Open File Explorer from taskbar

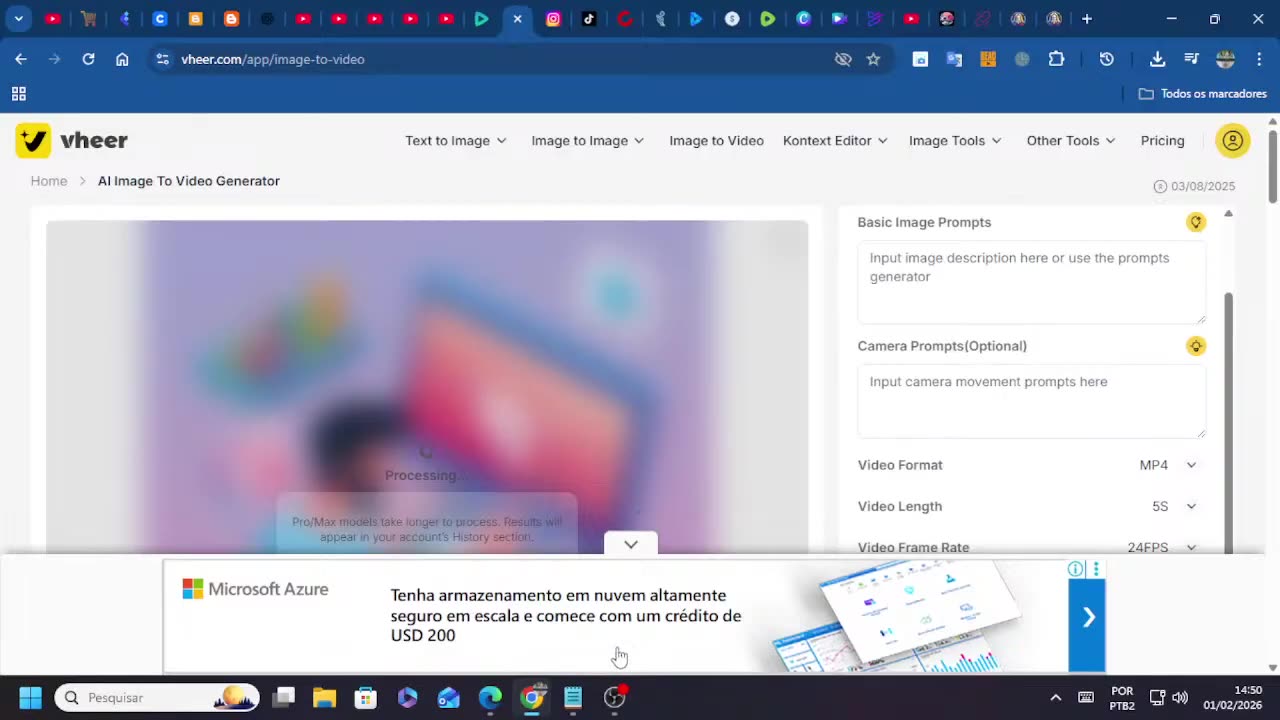[324, 697]
